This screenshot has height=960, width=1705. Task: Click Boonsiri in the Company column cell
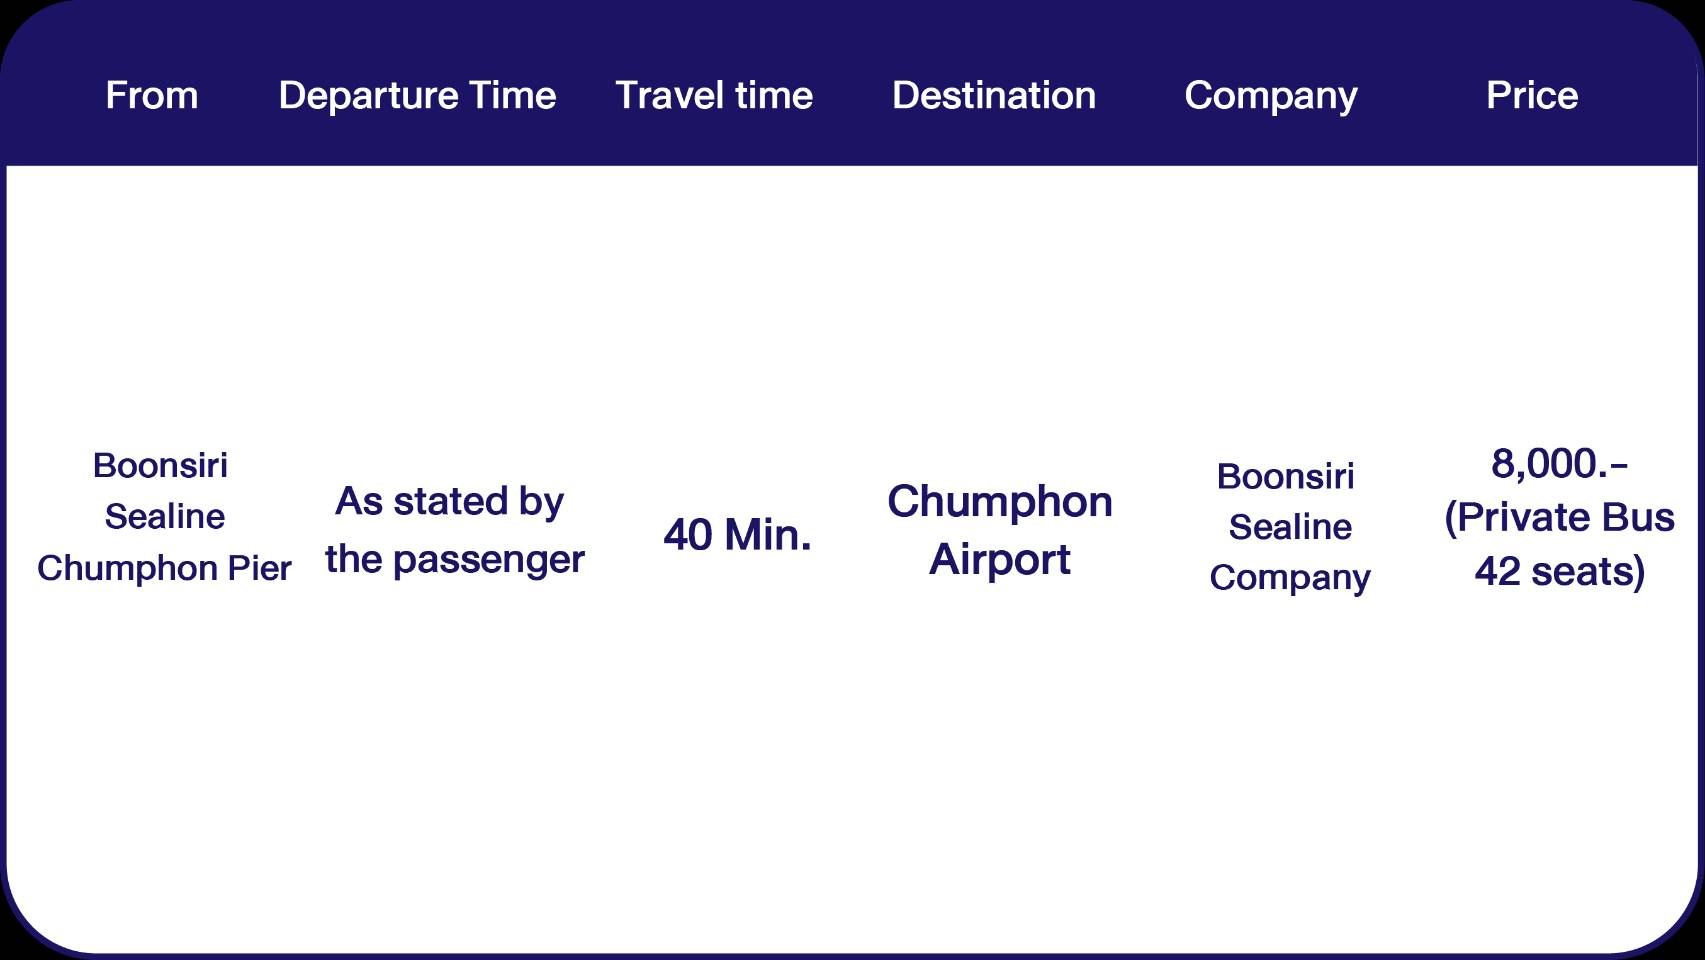click(1285, 477)
